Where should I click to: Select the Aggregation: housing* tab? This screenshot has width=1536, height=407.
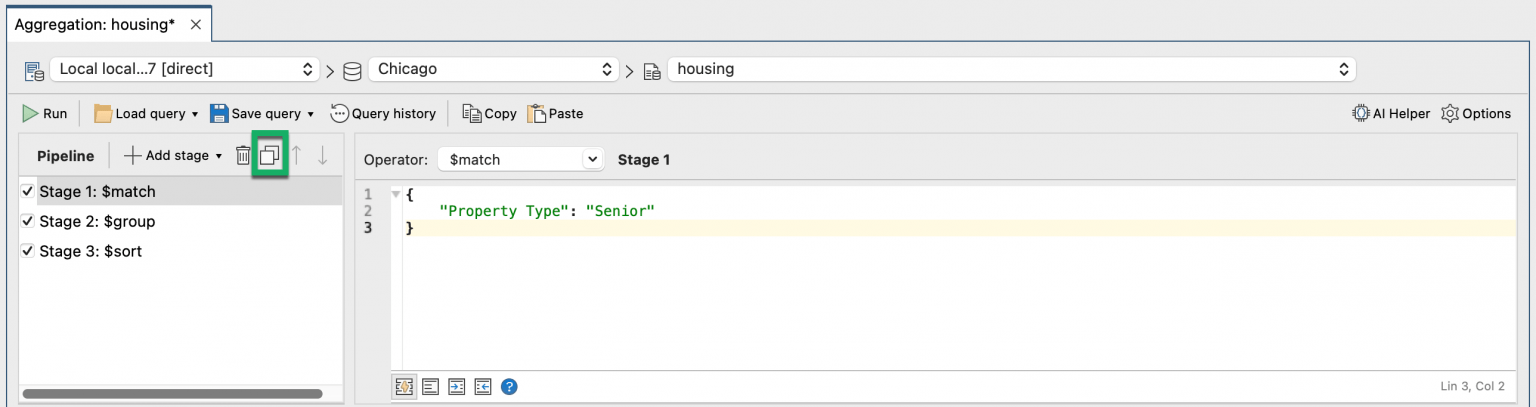94,25
